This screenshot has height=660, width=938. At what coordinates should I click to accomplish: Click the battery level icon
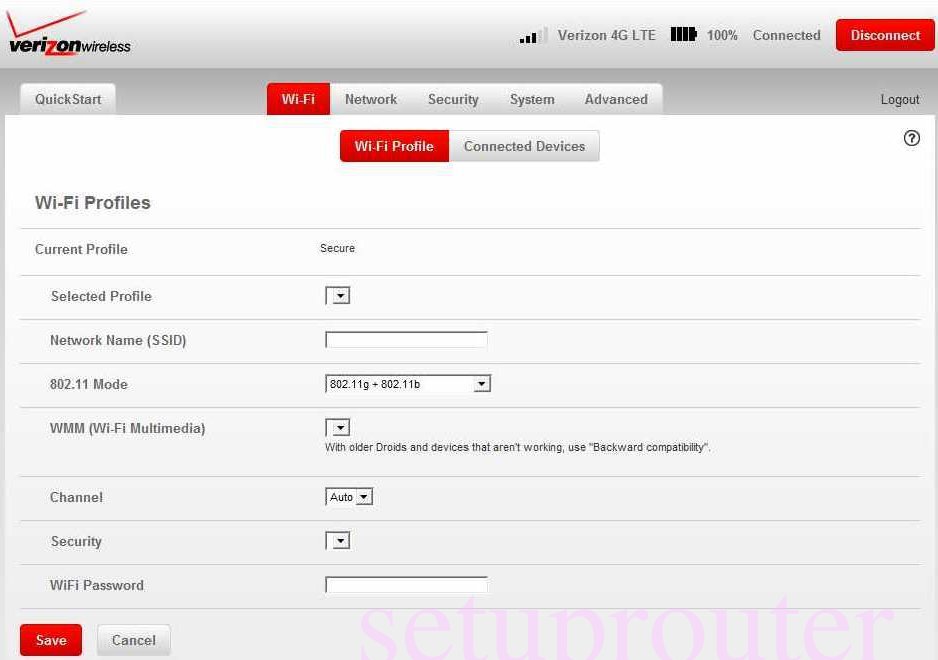click(684, 34)
